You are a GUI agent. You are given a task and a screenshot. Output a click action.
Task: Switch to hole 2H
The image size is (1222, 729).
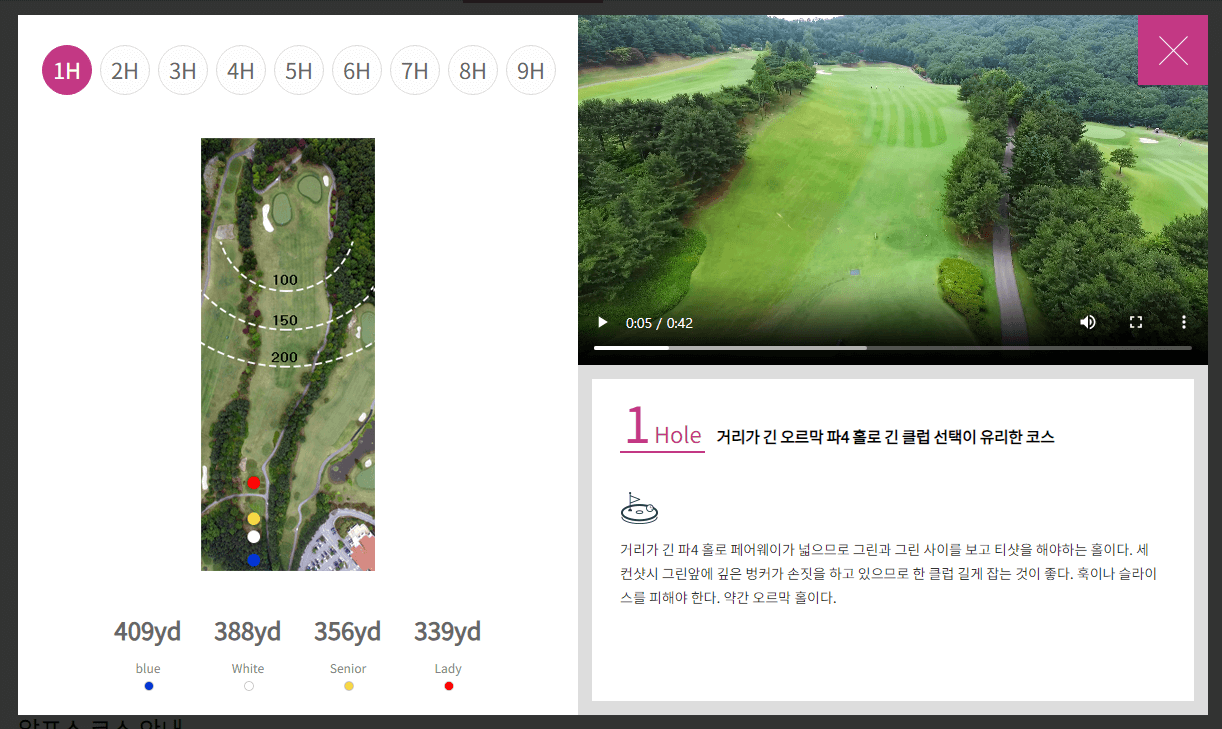(x=125, y=70)
